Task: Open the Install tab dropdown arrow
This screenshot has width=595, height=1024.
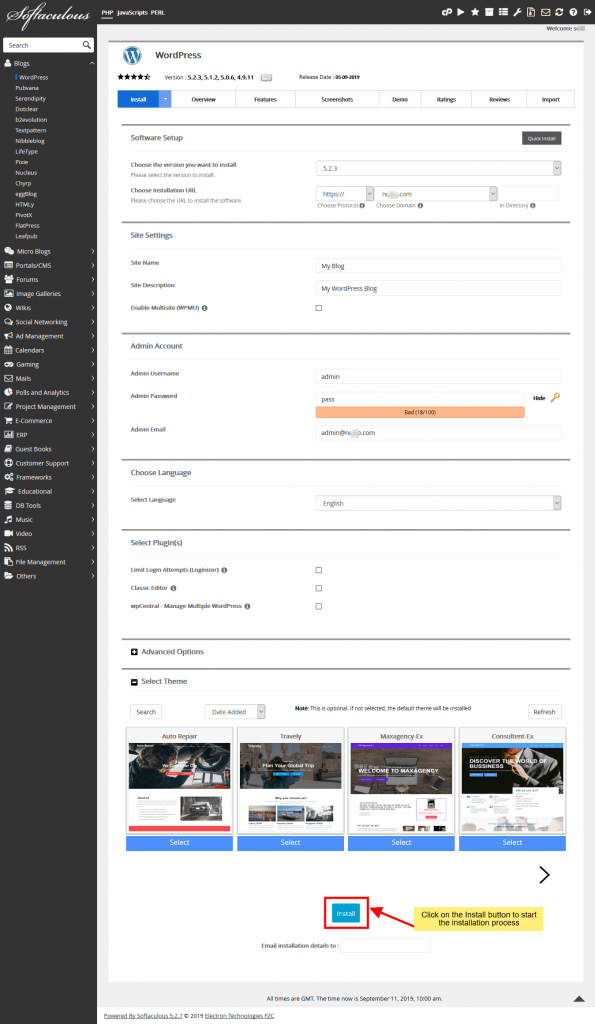Action: 165,99
